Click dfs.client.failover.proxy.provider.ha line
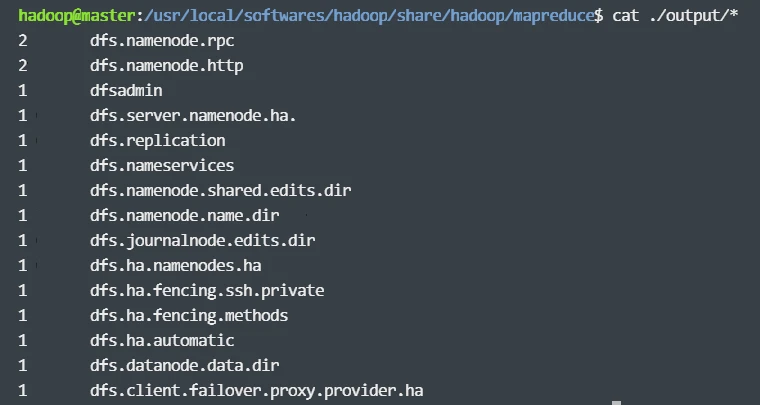 [263, 391]
